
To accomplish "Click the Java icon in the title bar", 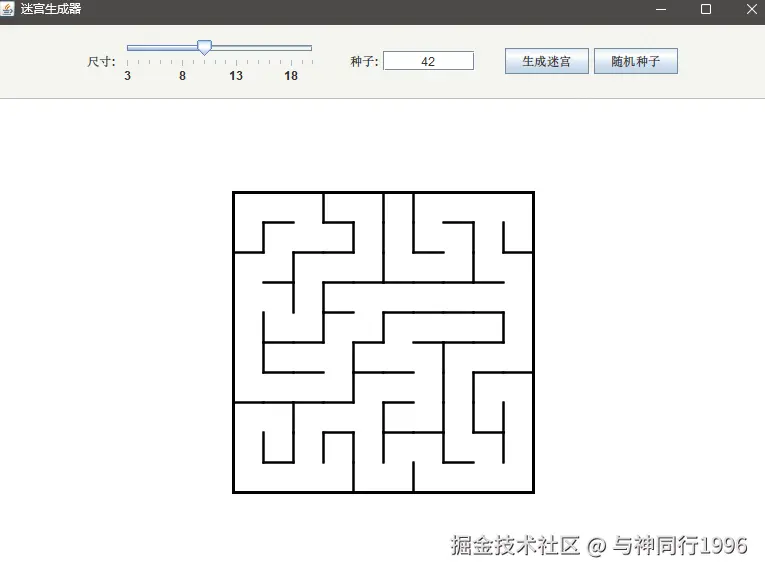I will [x=8, y=9].
